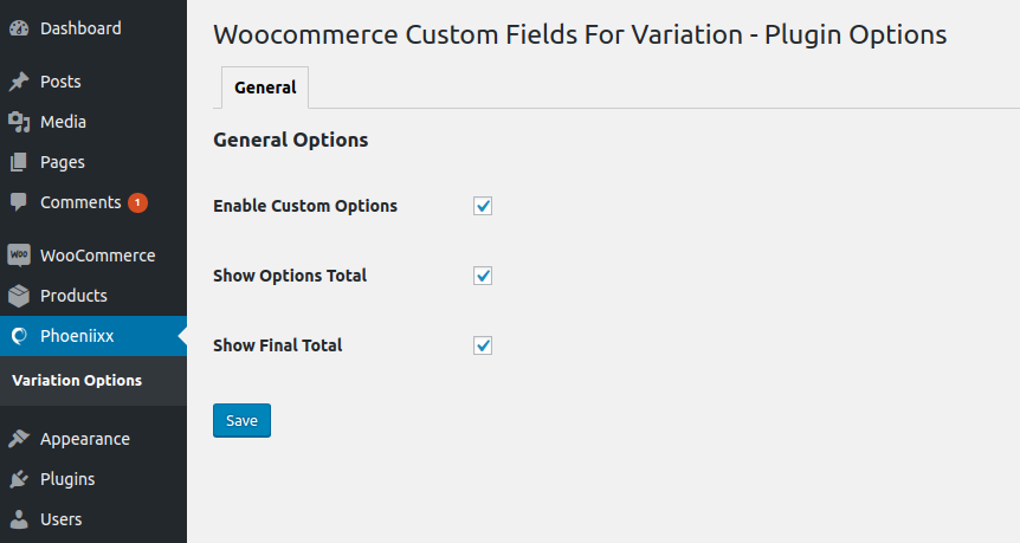
Task: Switch to the General tab
Action: pos(265,88)
